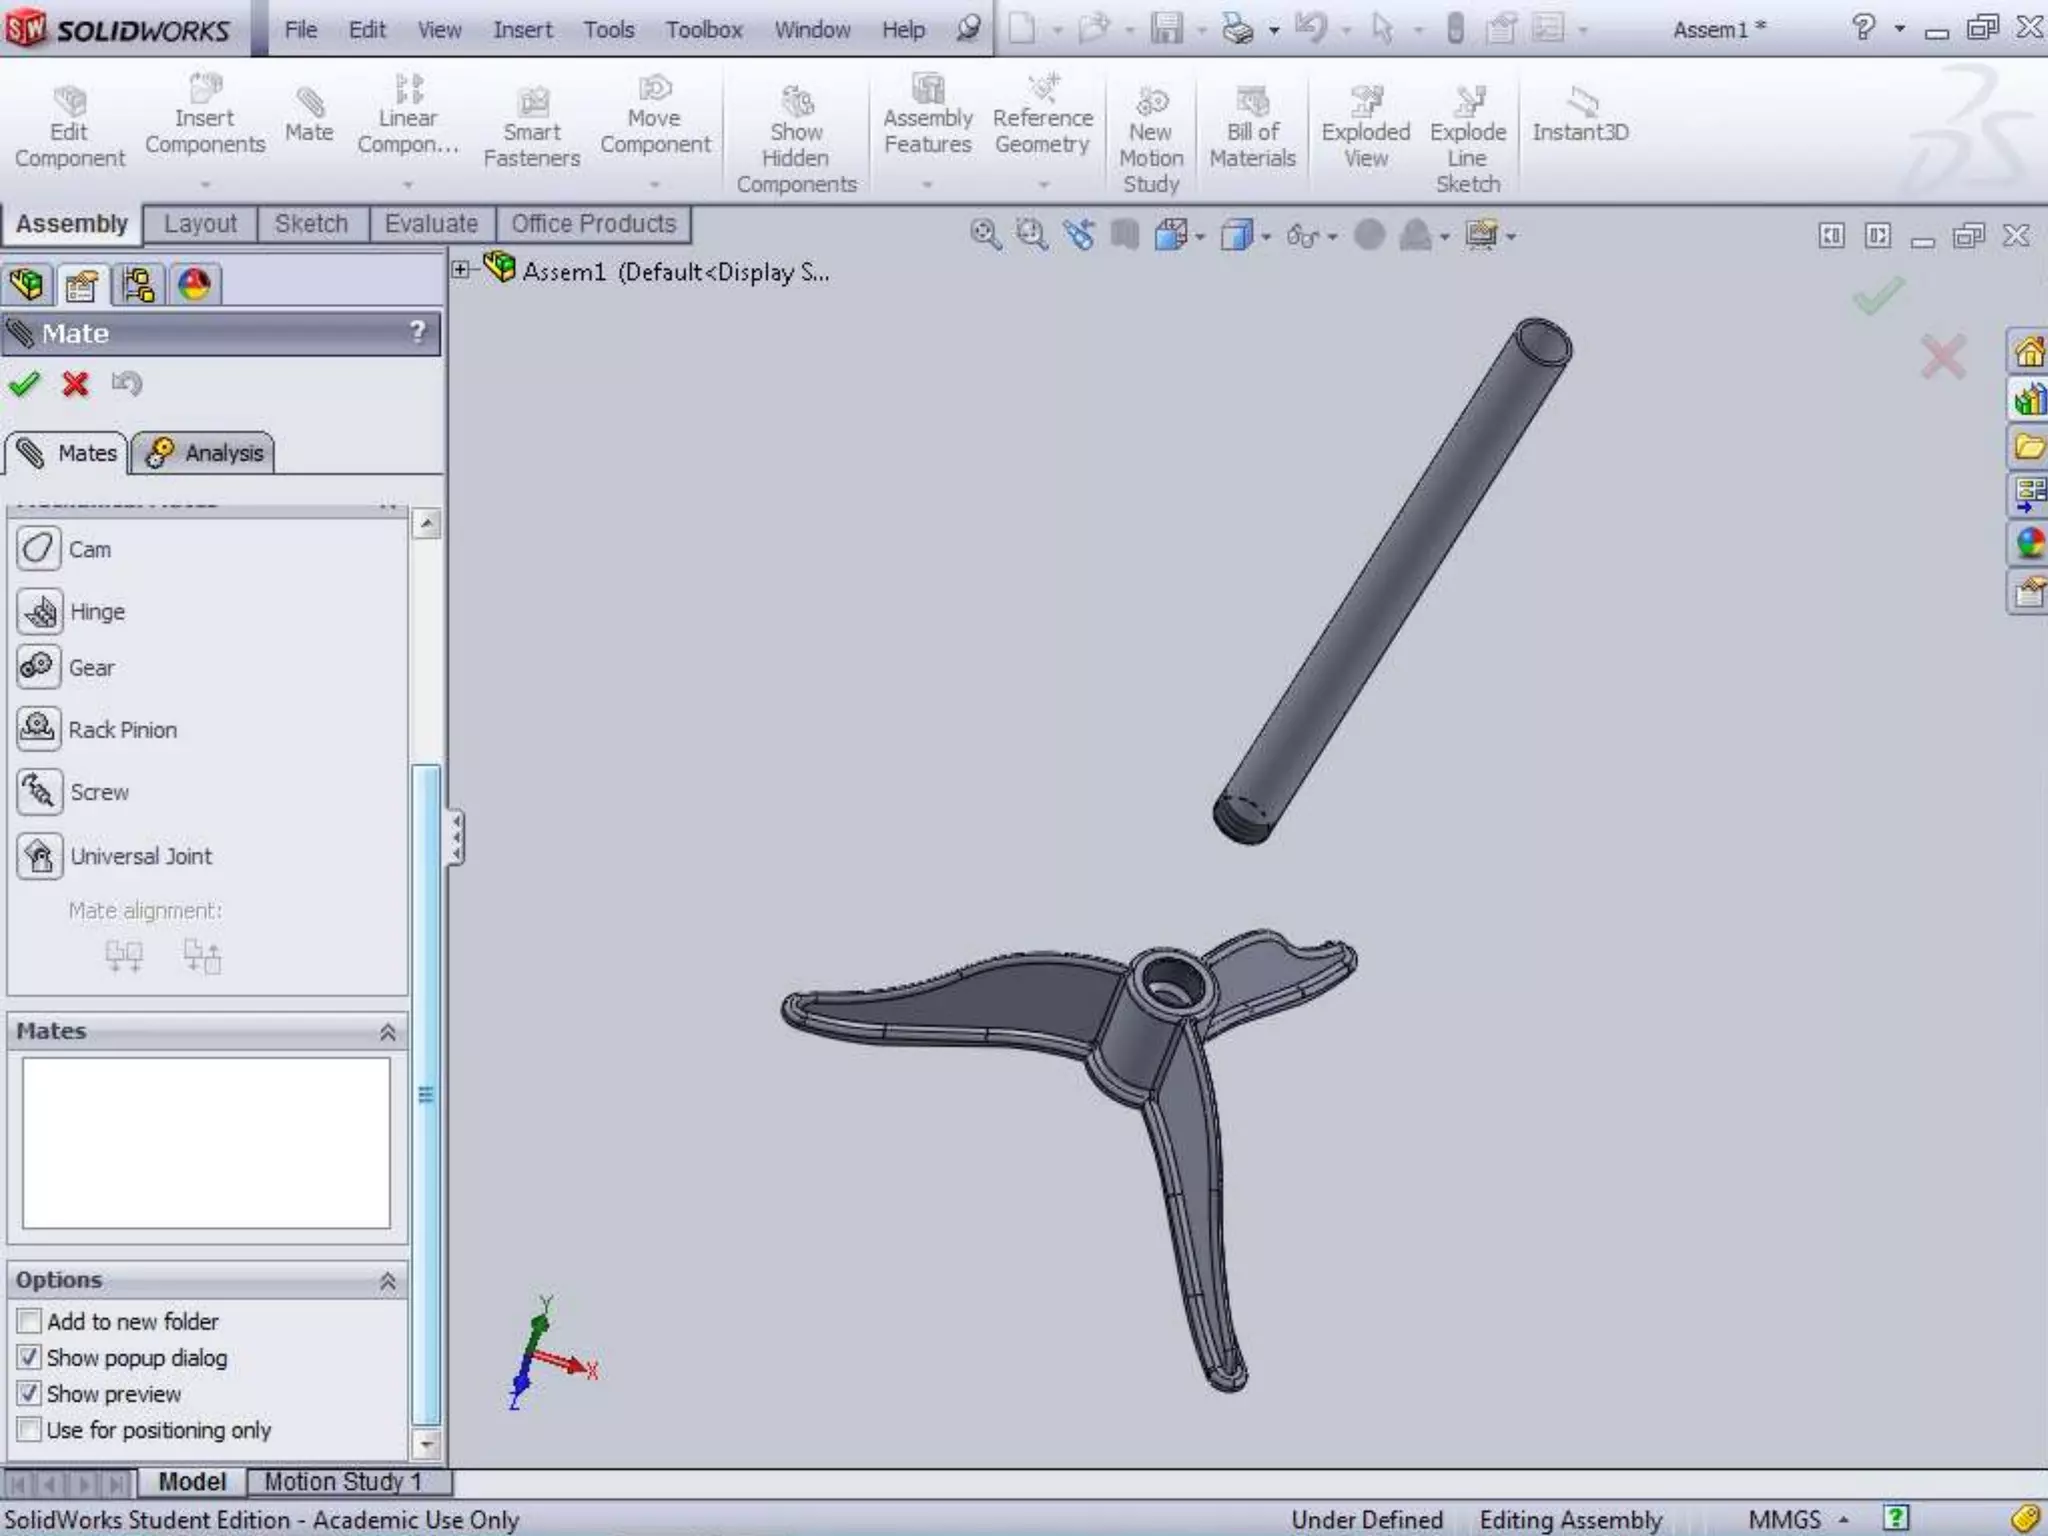This screenshot has width=2048, height=1536.
Task: Click green checkmark to accept mate
Action: coord(24,384)
